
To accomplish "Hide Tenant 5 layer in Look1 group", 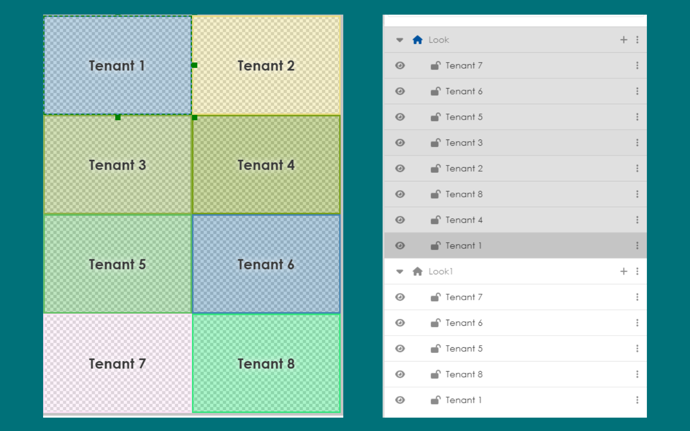I will coord(400,349).
